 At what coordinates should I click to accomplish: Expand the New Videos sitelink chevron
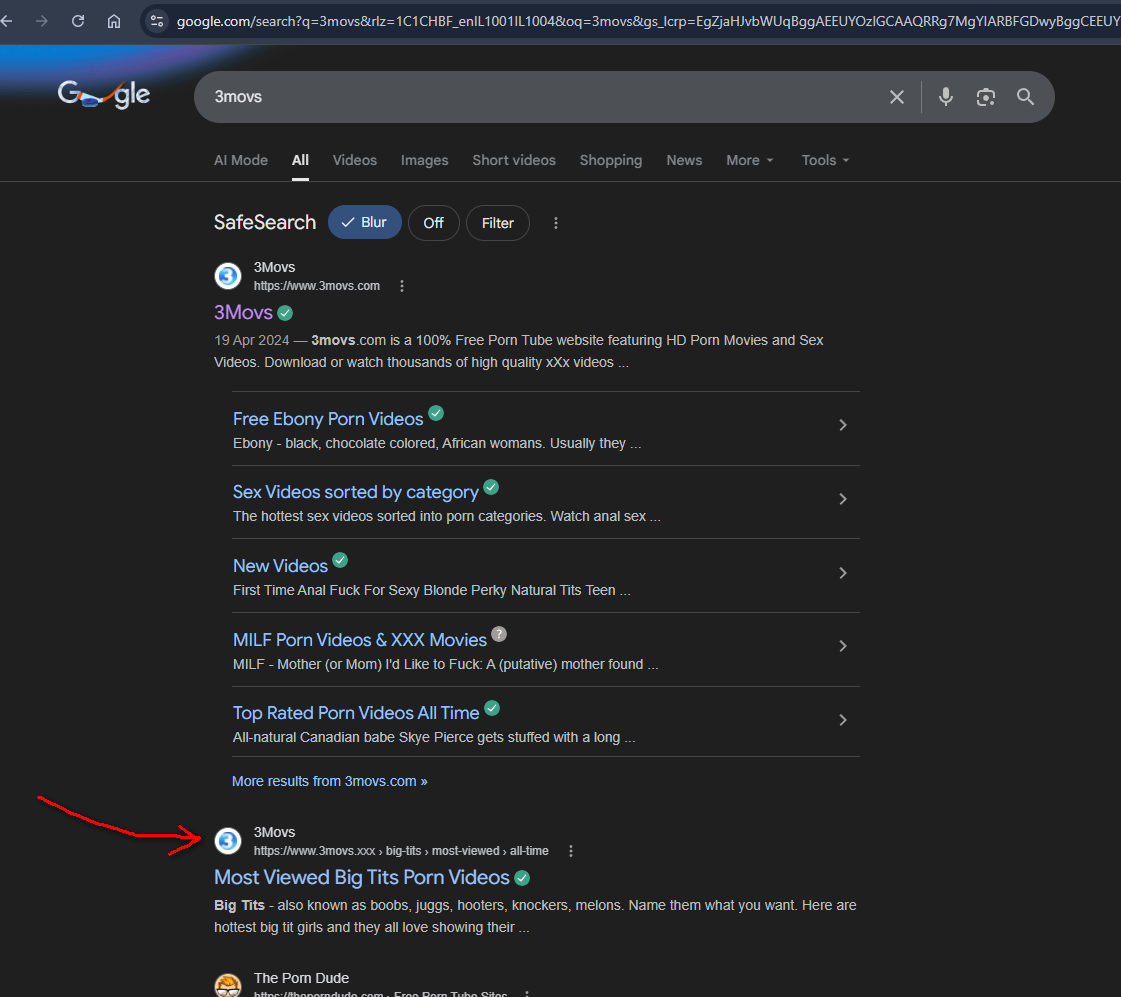(843, 573)
